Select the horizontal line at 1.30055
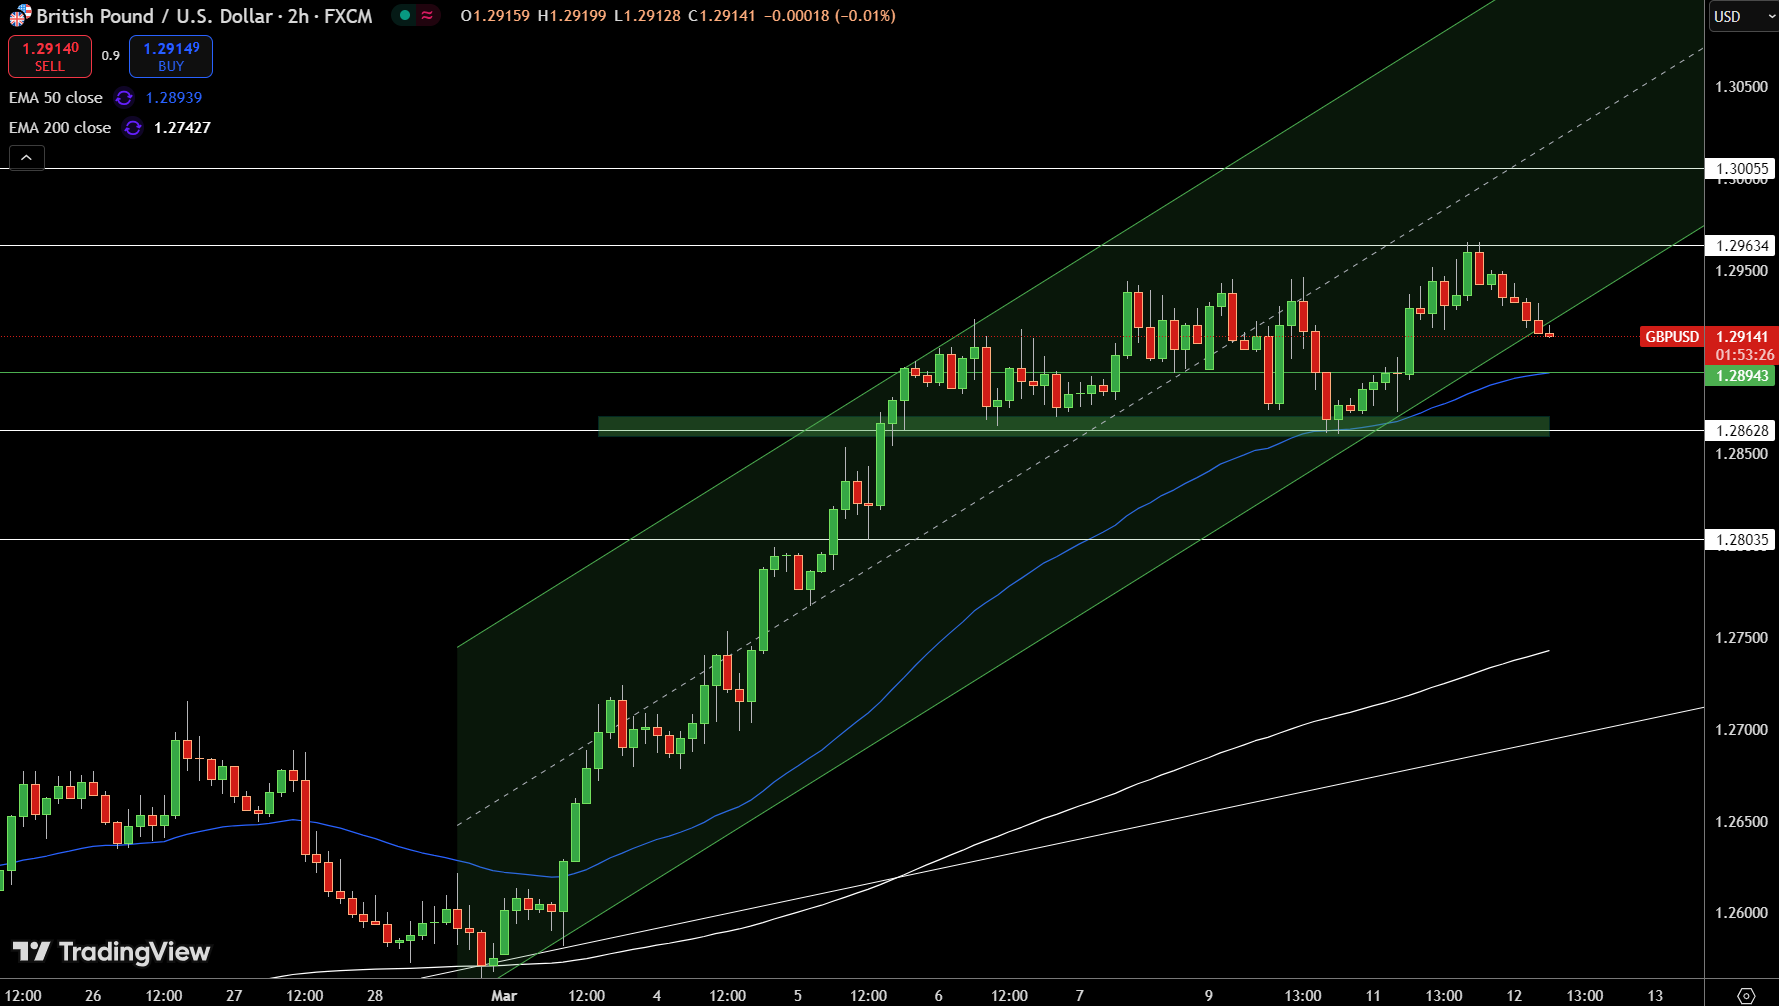This screenshot has height=1006, width=1779. coord(852,169)
